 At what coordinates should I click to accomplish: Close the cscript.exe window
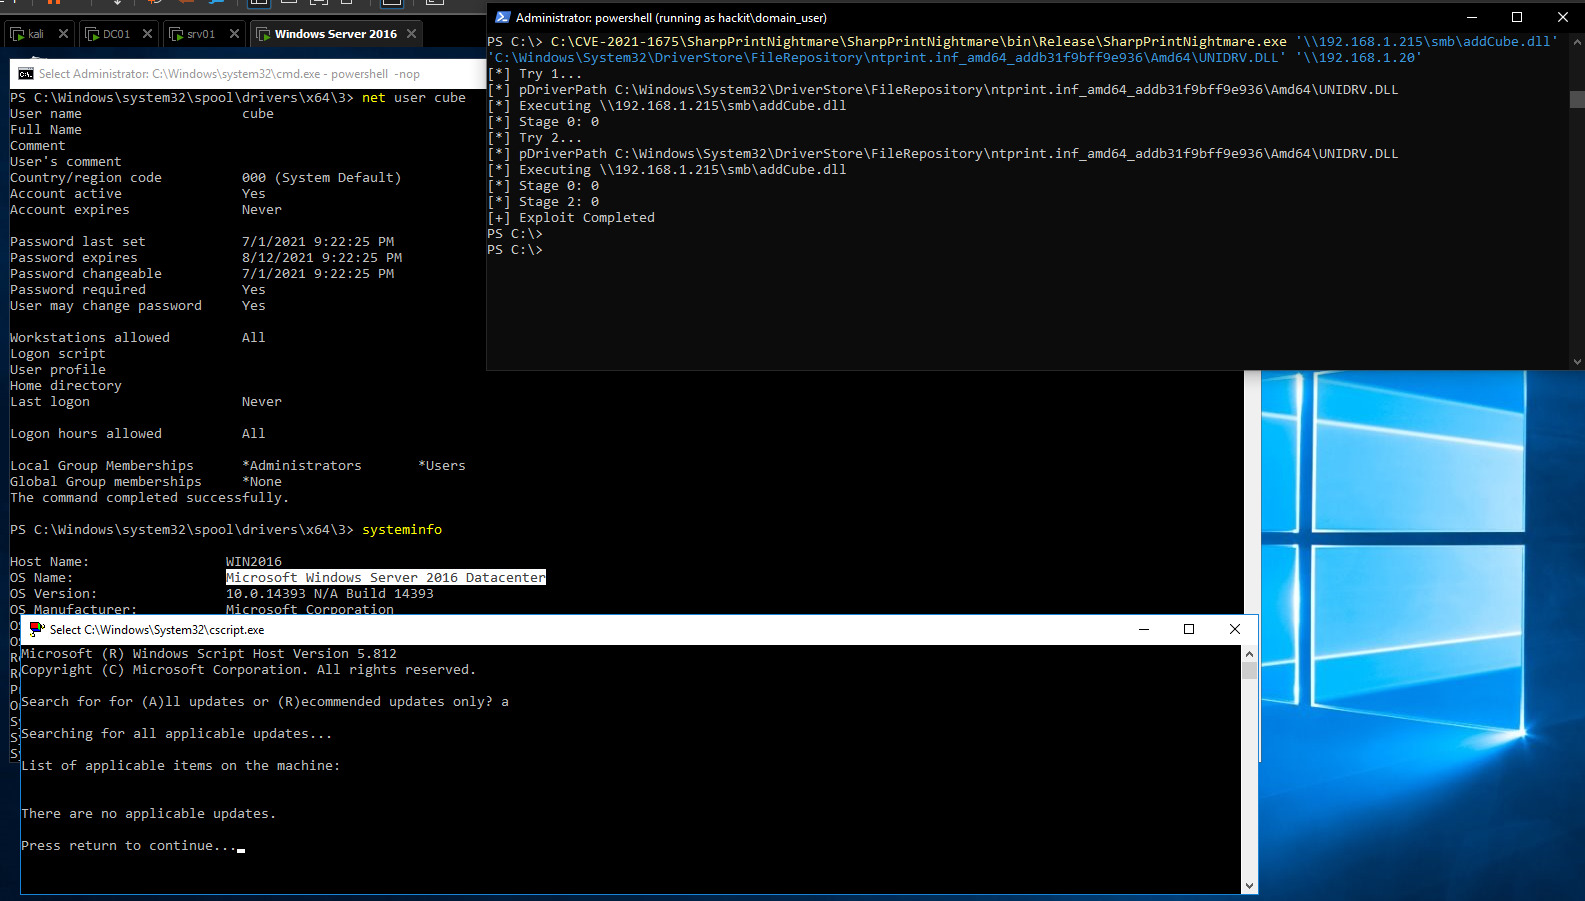coord(1235,629)
